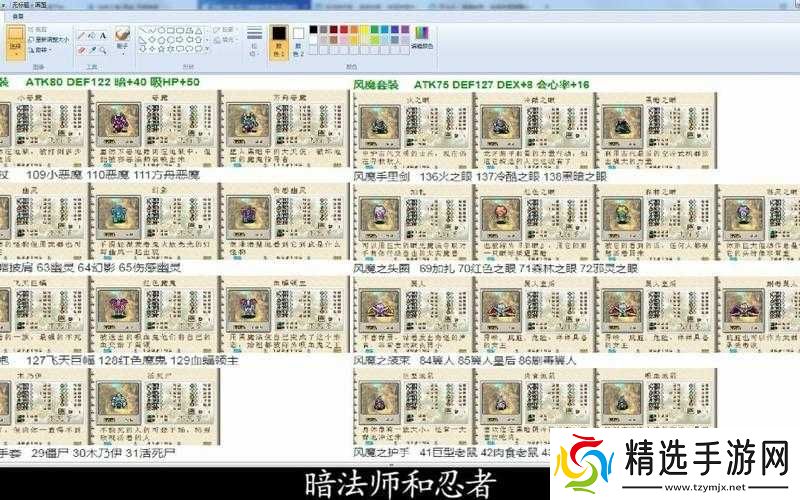This screenshot has width=800, height=500.
Task: Pick the green color swatch
Action: pyautogui.click(x=374, y=29)
